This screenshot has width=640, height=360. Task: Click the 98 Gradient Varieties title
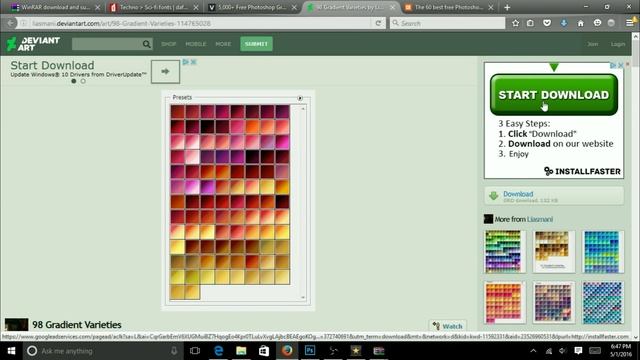[77, 324]
